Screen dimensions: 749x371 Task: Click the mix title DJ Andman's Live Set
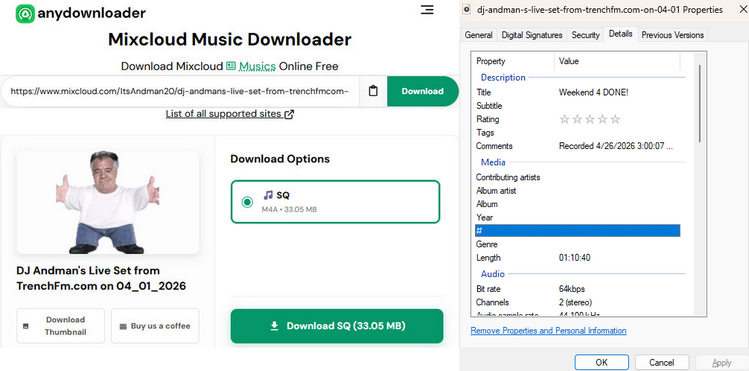pyautogui.click(x=101, y=278)
